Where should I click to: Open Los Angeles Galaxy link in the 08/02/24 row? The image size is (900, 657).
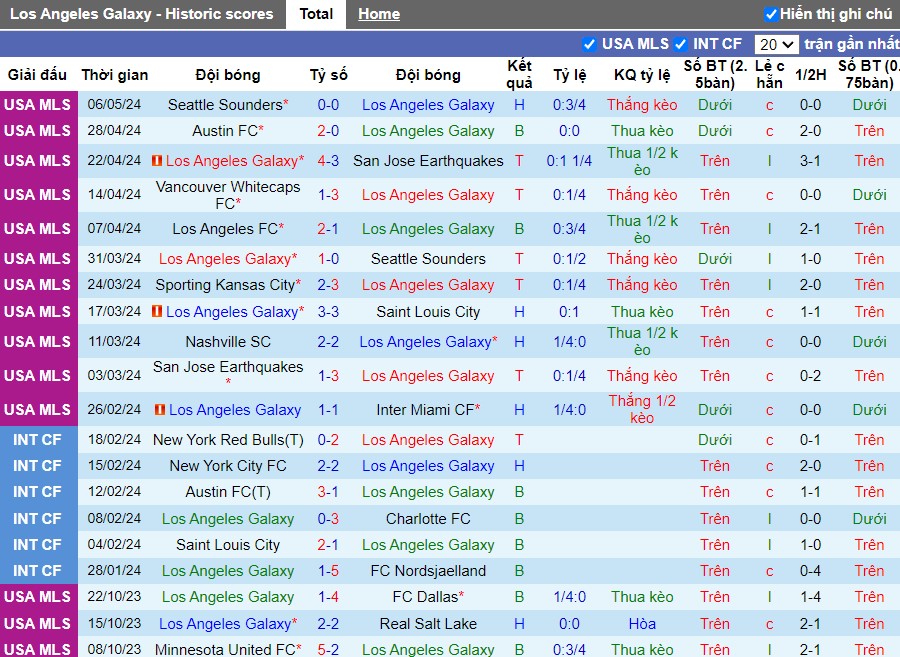coord(228,519)
